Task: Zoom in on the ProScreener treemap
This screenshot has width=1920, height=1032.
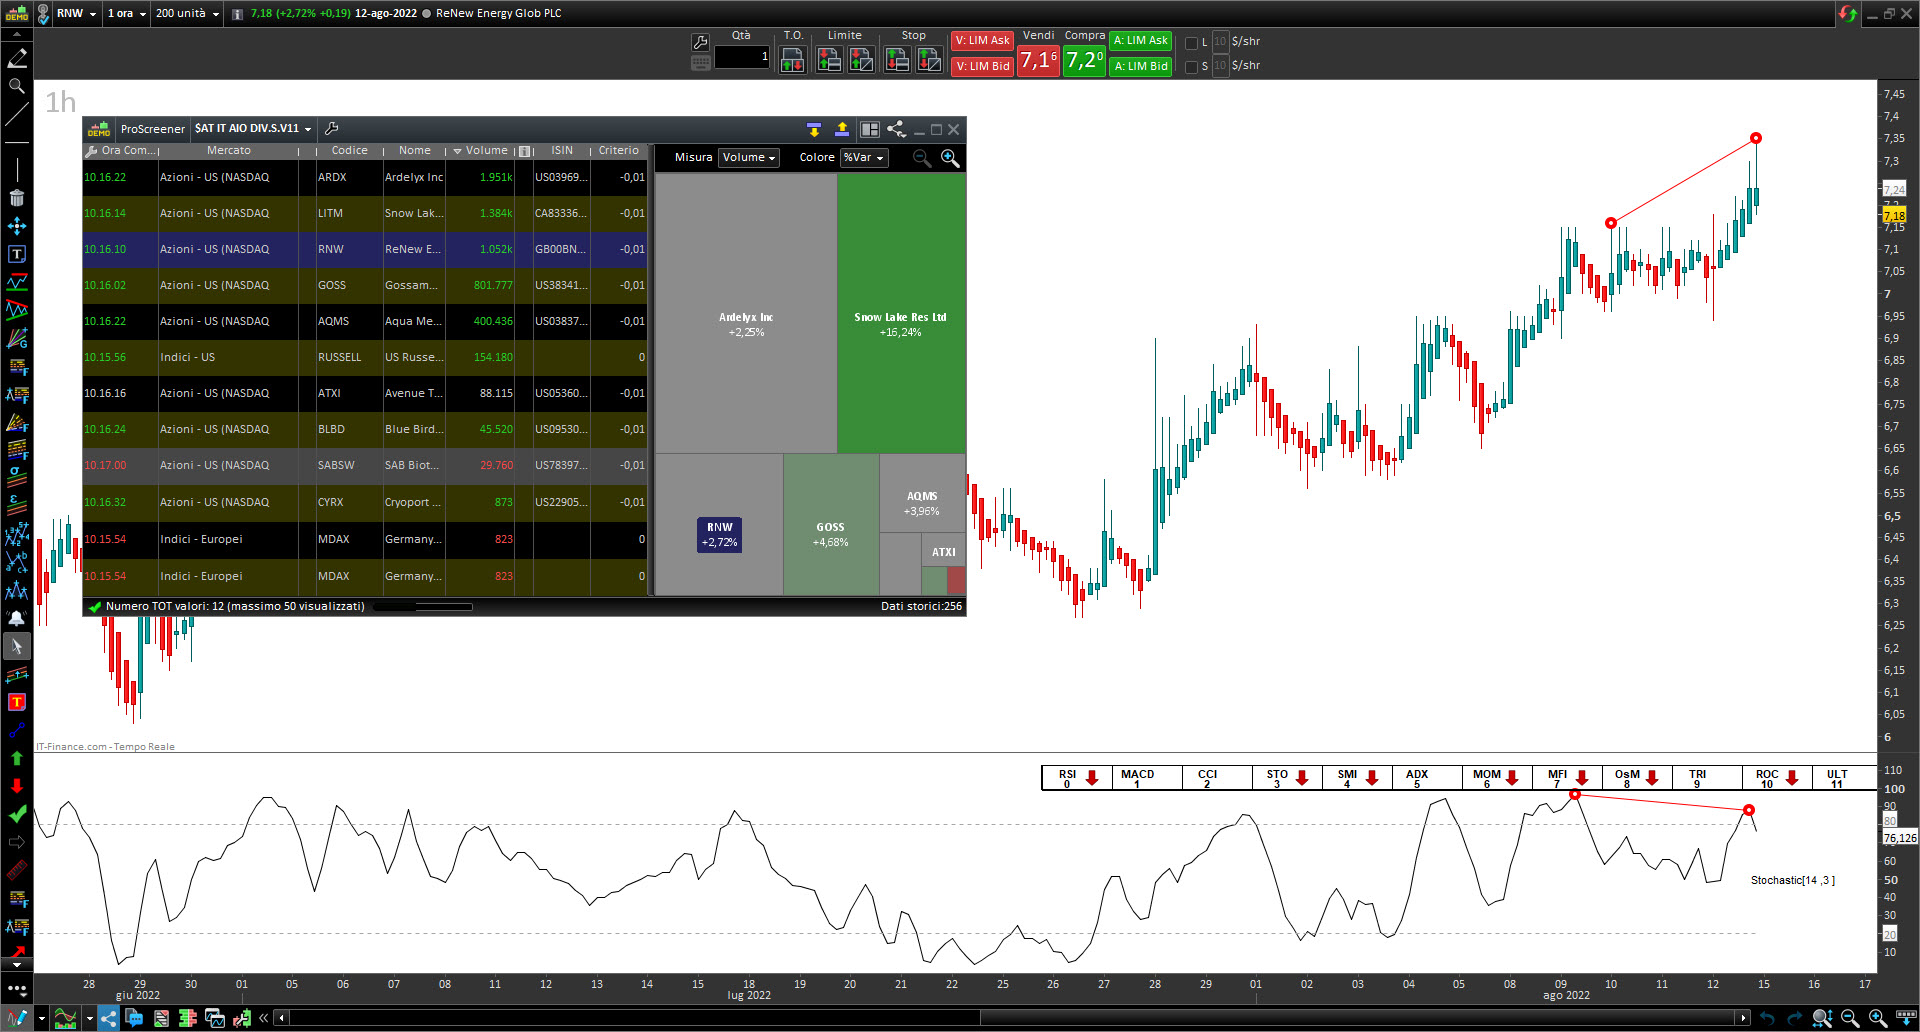Action: pyautogui.click(x=950, y=158)
